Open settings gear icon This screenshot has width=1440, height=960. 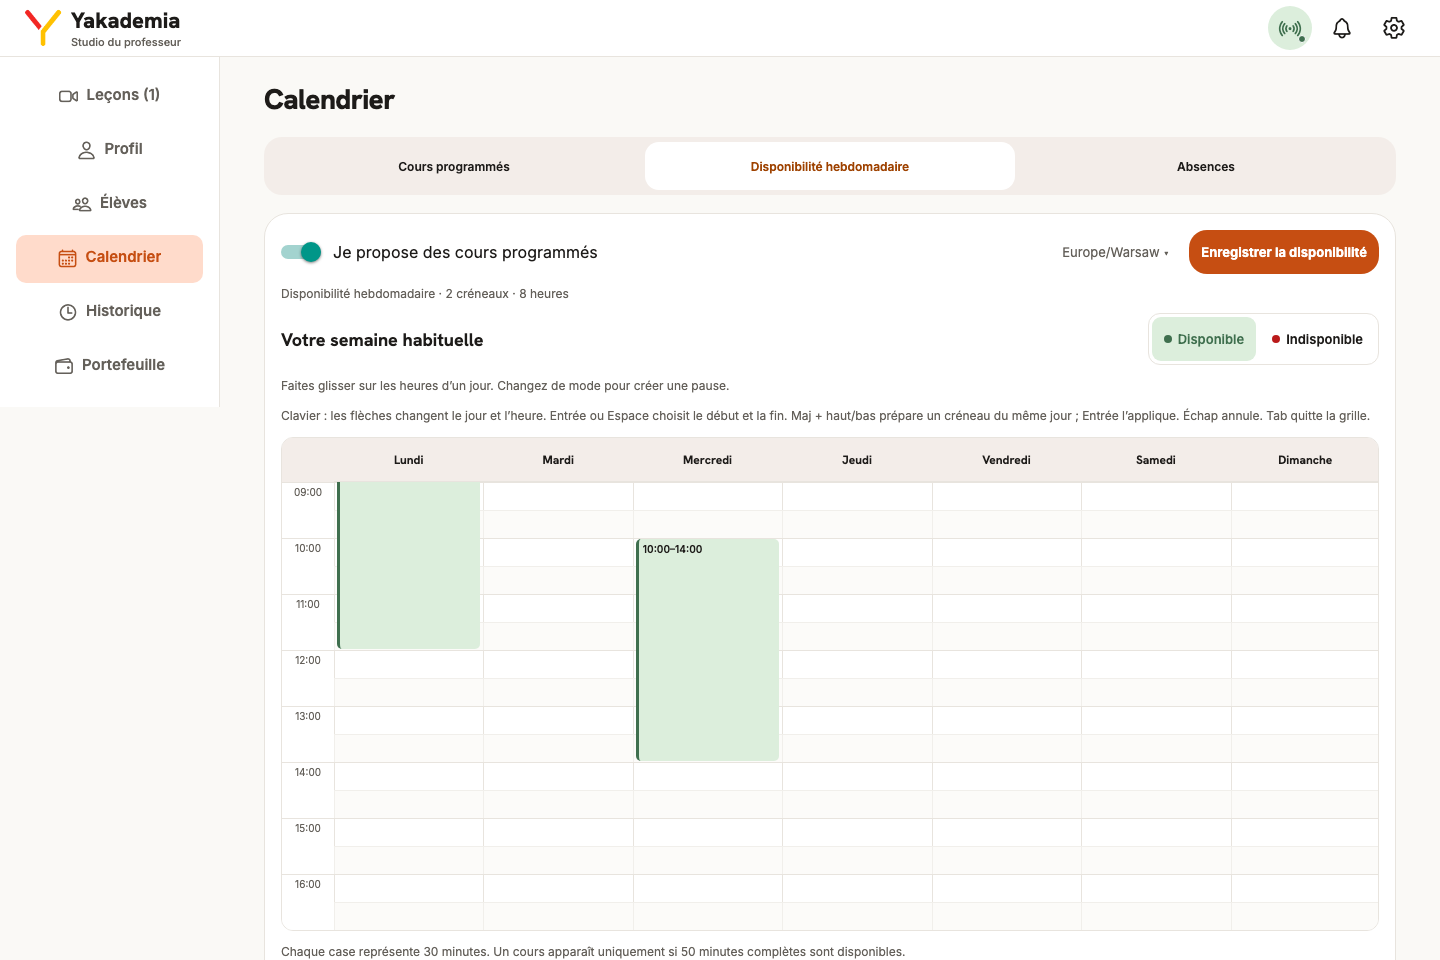pos(1394,28)
